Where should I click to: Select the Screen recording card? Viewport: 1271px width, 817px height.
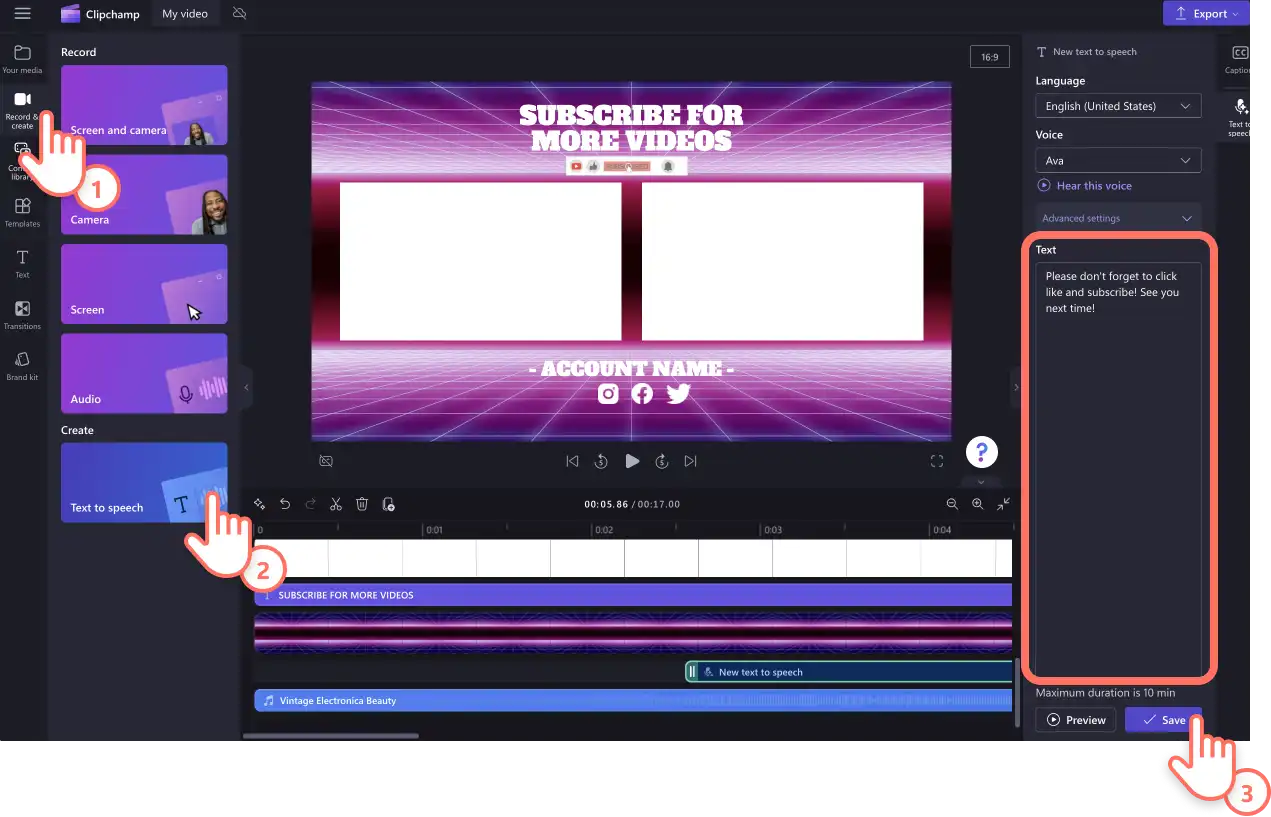144,284
